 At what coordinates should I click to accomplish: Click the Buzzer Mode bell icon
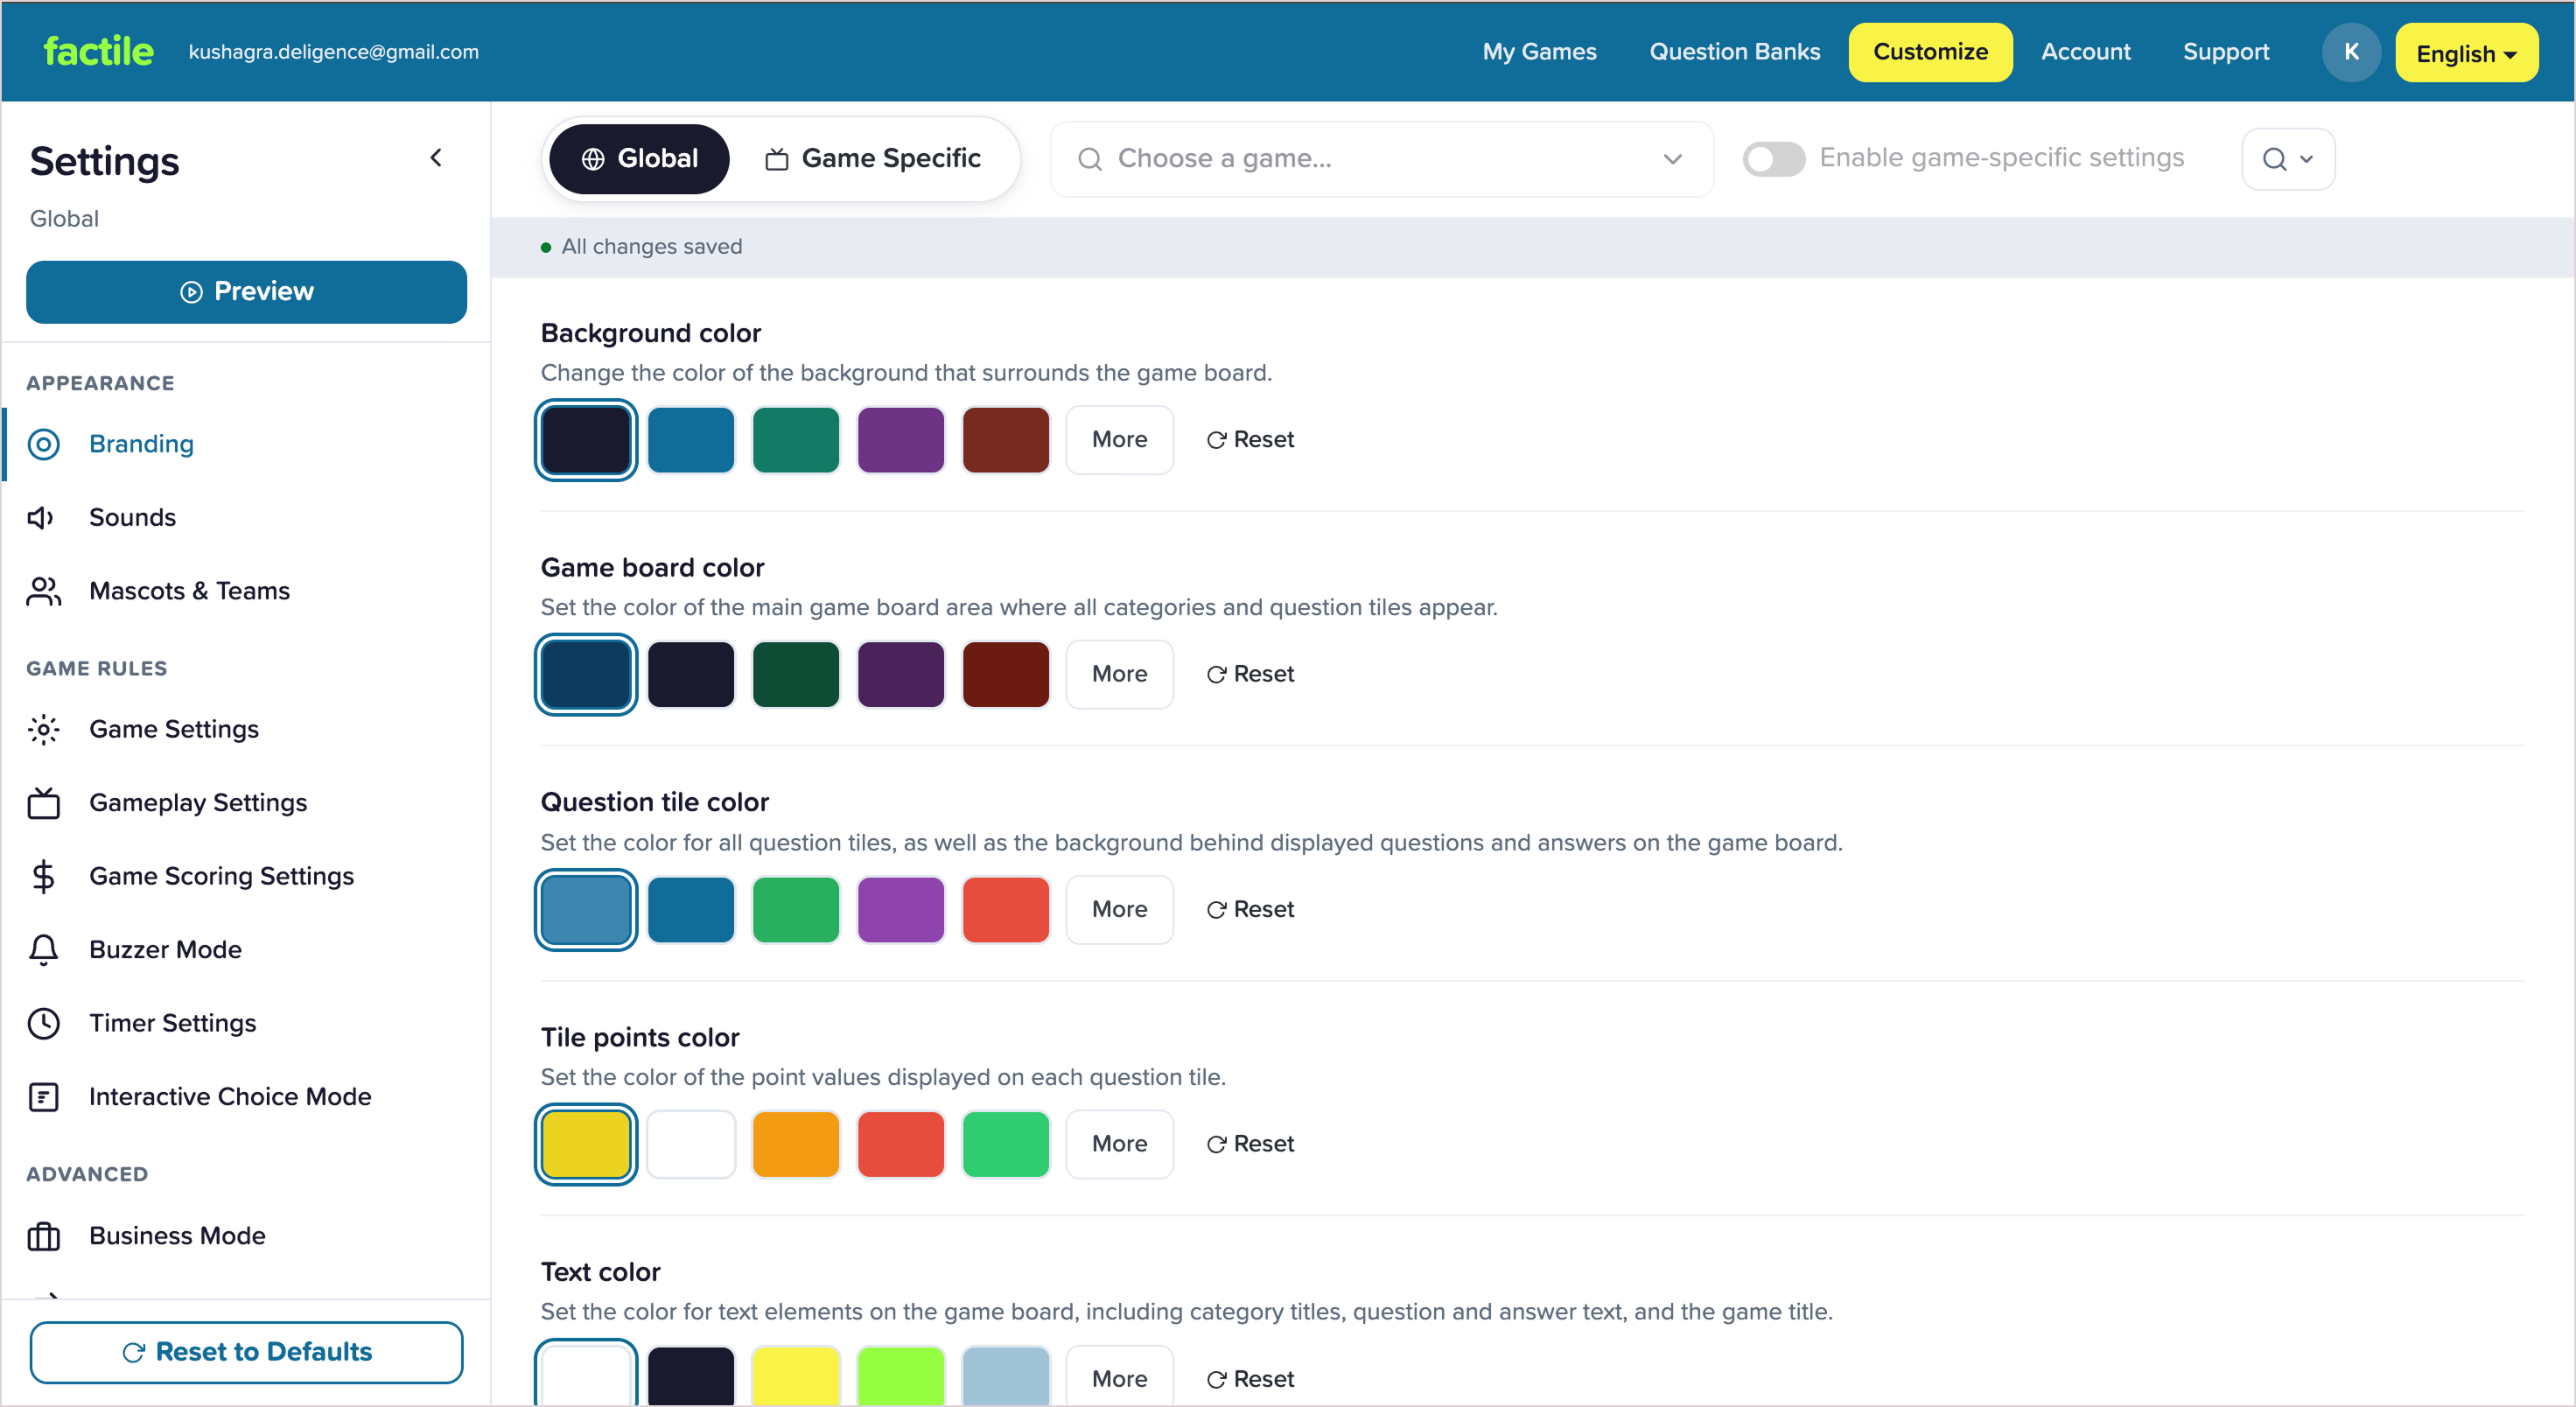[43, 950]
